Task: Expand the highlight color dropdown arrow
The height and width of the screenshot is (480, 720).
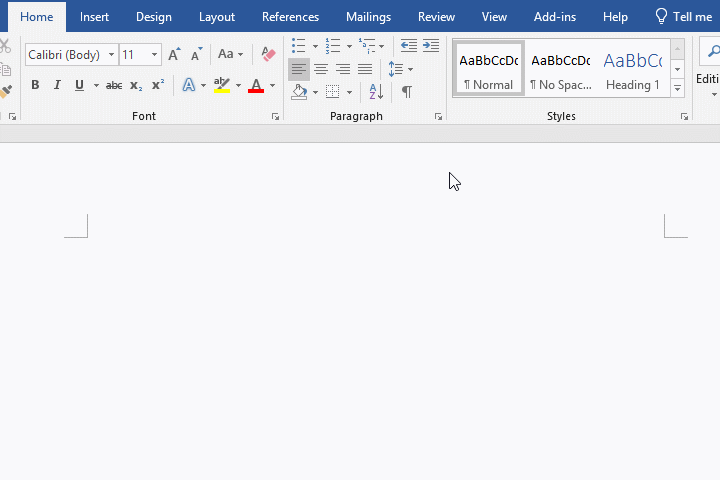Action: coord(238,85)
